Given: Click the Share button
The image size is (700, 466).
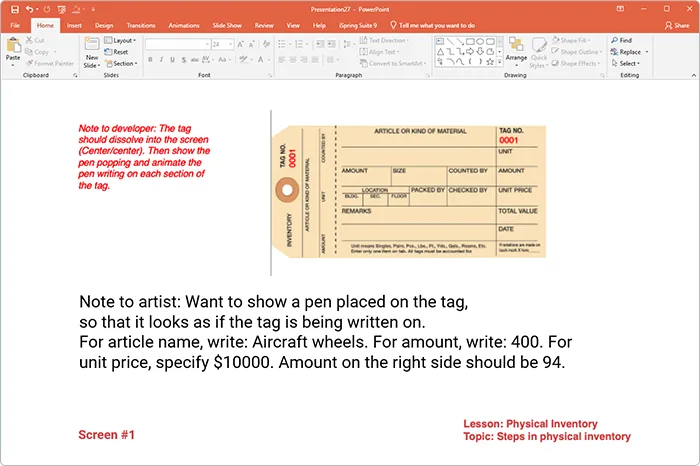Looking at the screenshot, I should pyautogui.click(x=677, y=25).
